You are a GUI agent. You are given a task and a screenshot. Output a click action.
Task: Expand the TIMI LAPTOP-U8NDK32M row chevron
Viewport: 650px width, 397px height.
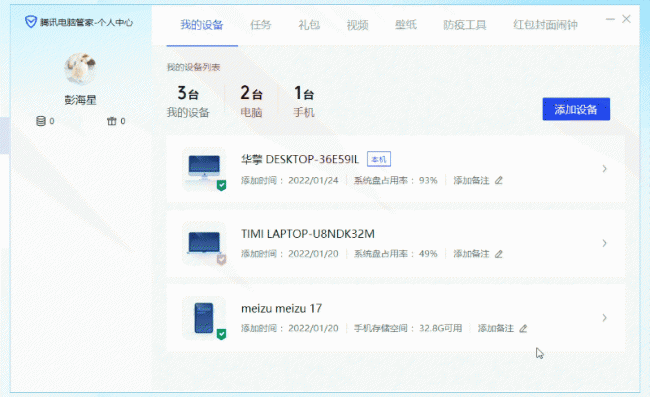point(604,243)
